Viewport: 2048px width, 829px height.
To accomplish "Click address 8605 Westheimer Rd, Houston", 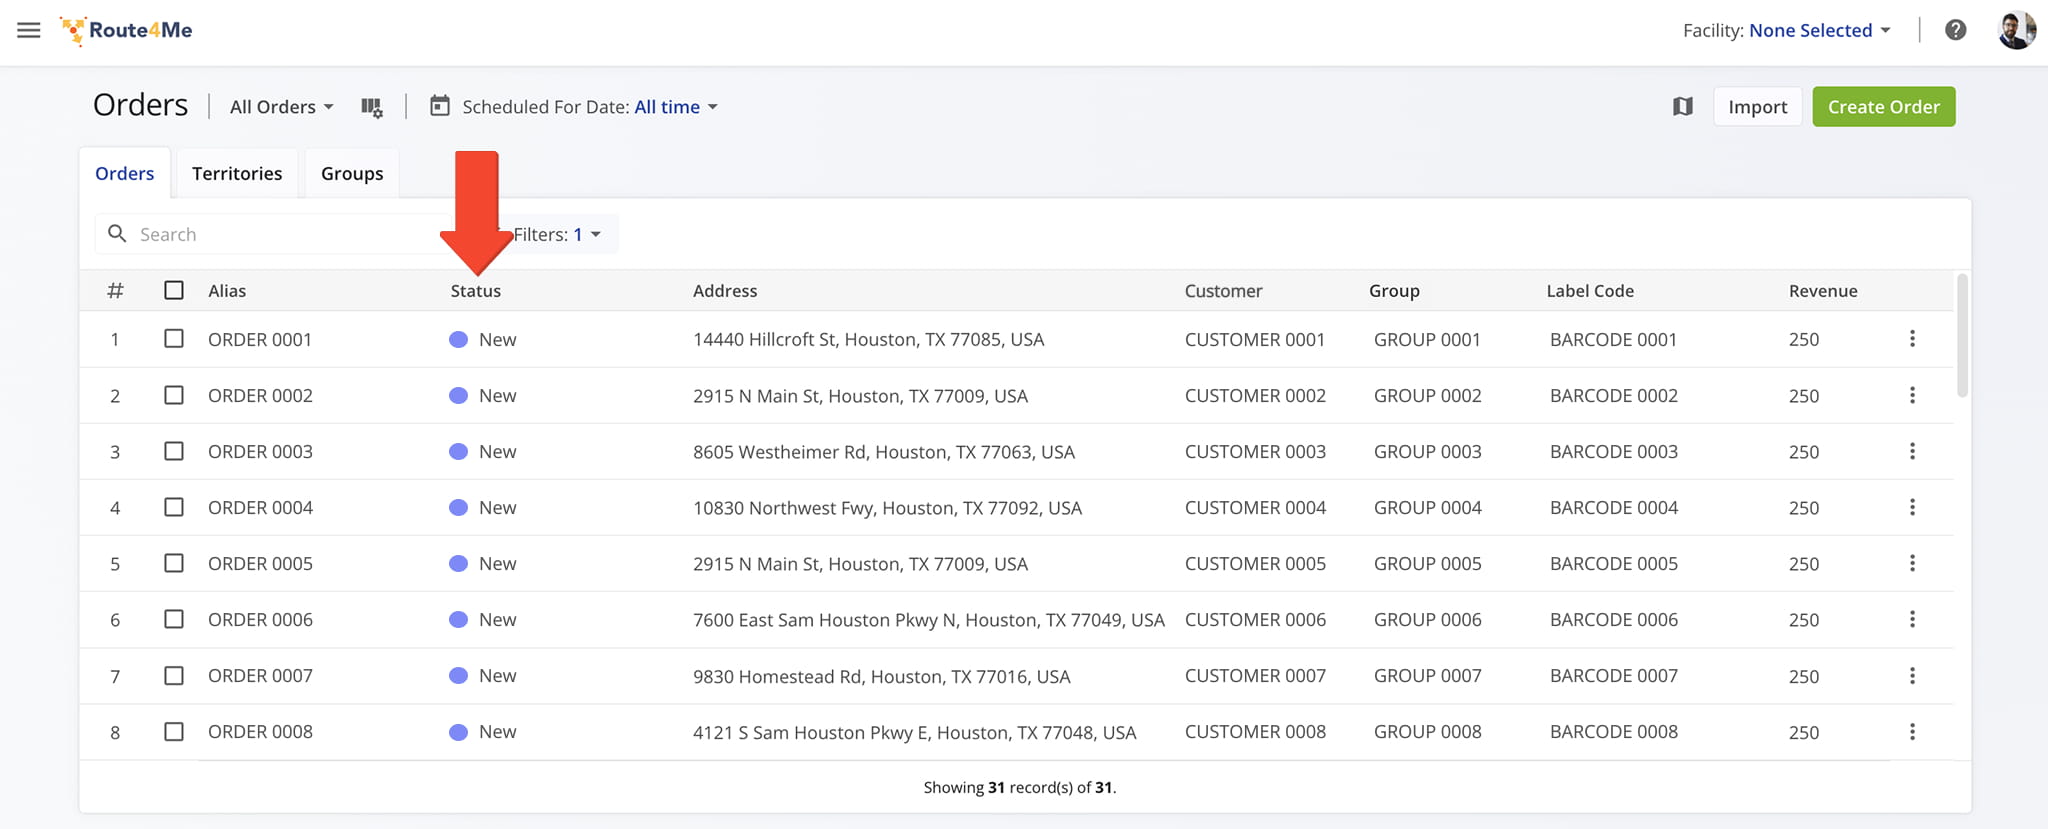I will coord(884,451).
